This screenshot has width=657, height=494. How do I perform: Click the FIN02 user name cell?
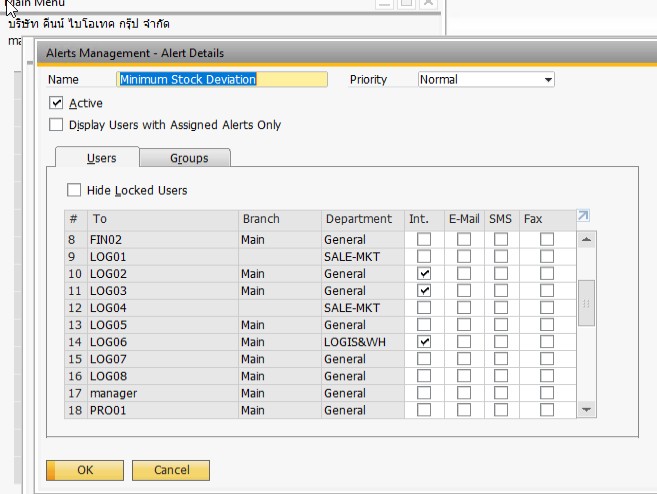coord(163,240)
